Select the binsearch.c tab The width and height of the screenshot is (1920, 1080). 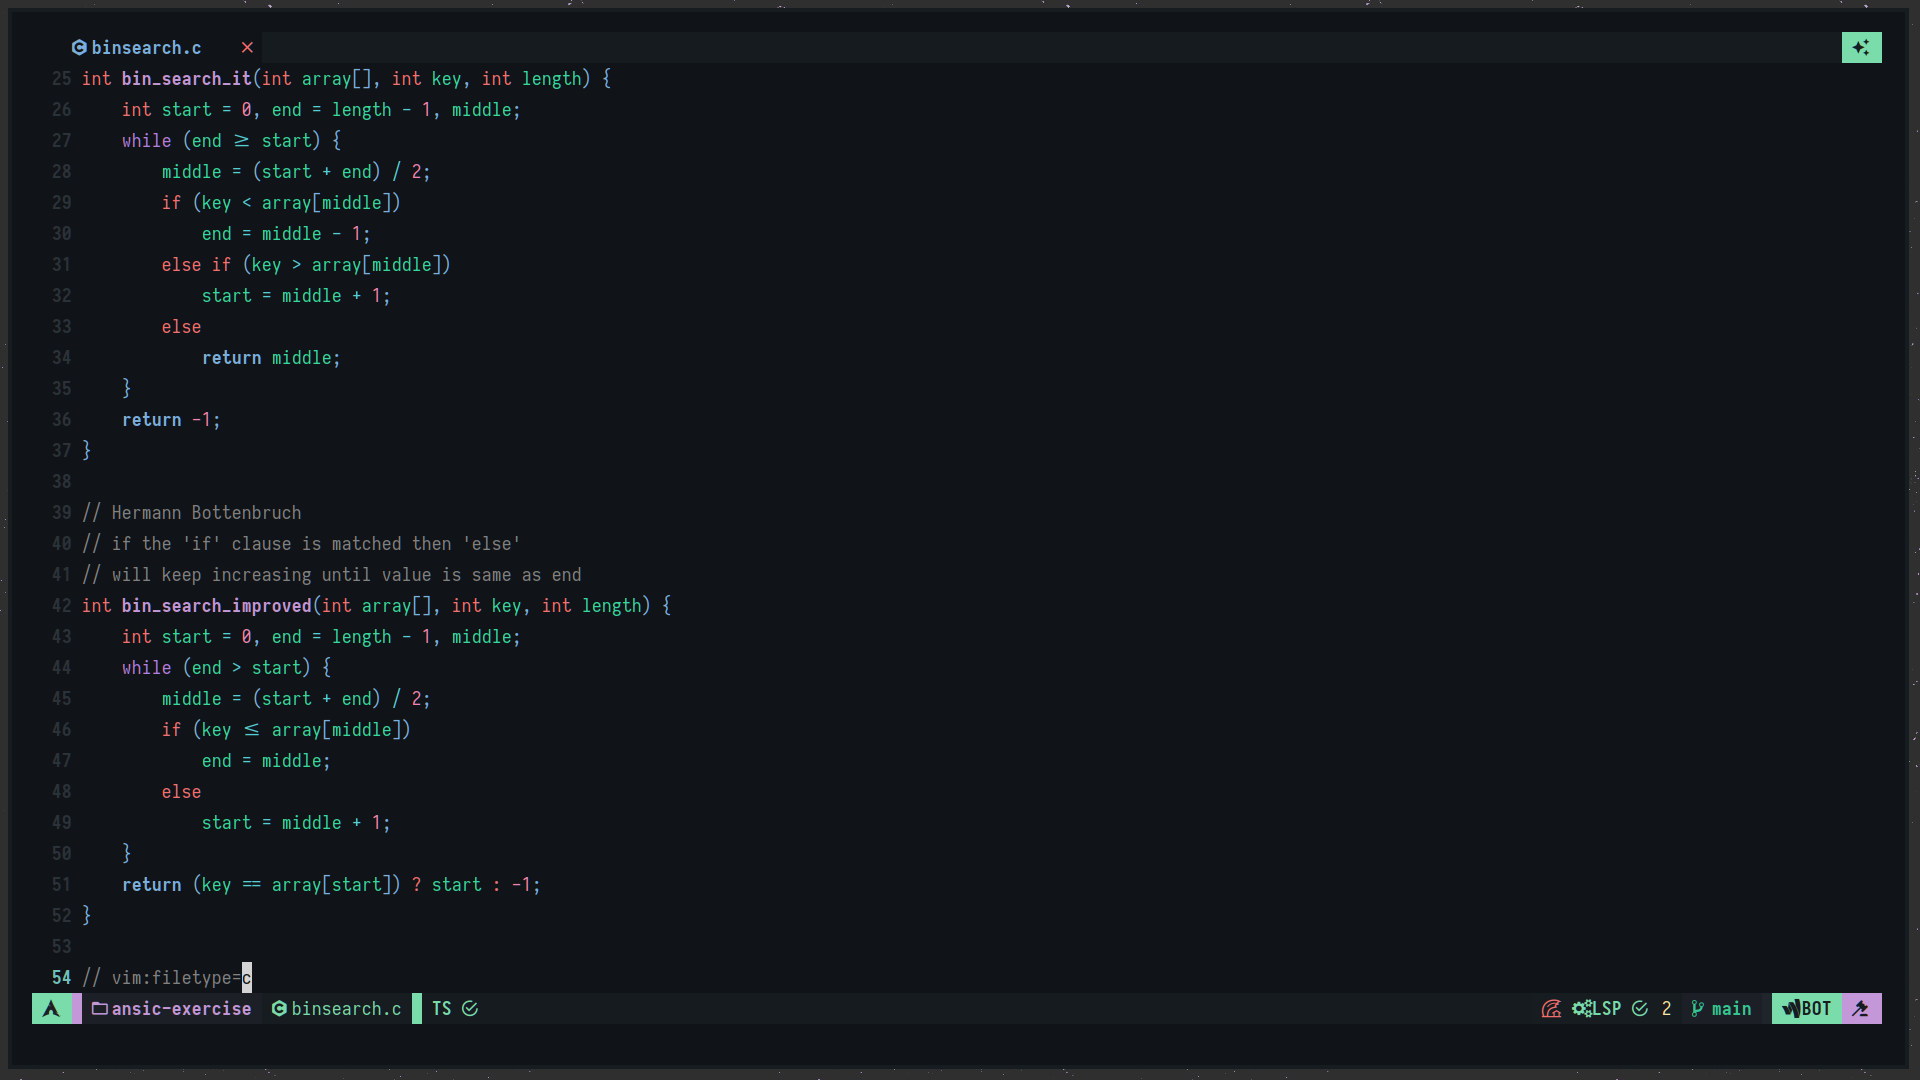tap(147, 47)
